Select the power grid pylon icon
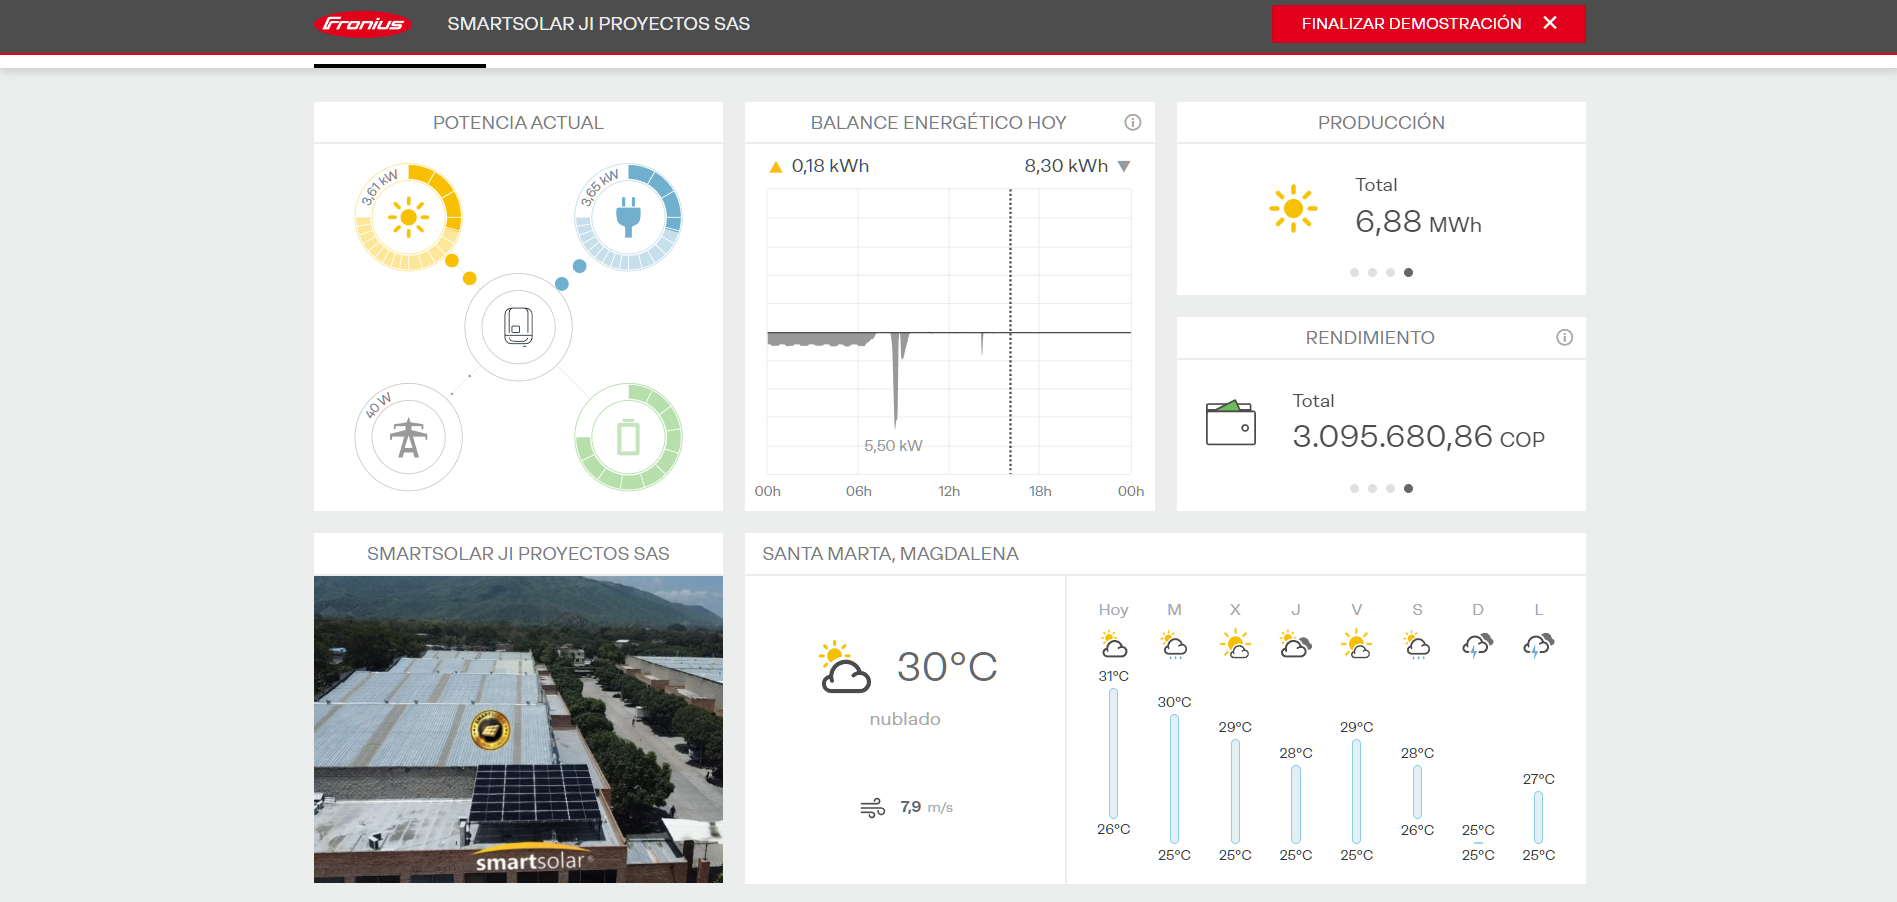Image resolution: width=1897 pixels, height=902 pixels. pyautogui.click(x=408, y=437)
